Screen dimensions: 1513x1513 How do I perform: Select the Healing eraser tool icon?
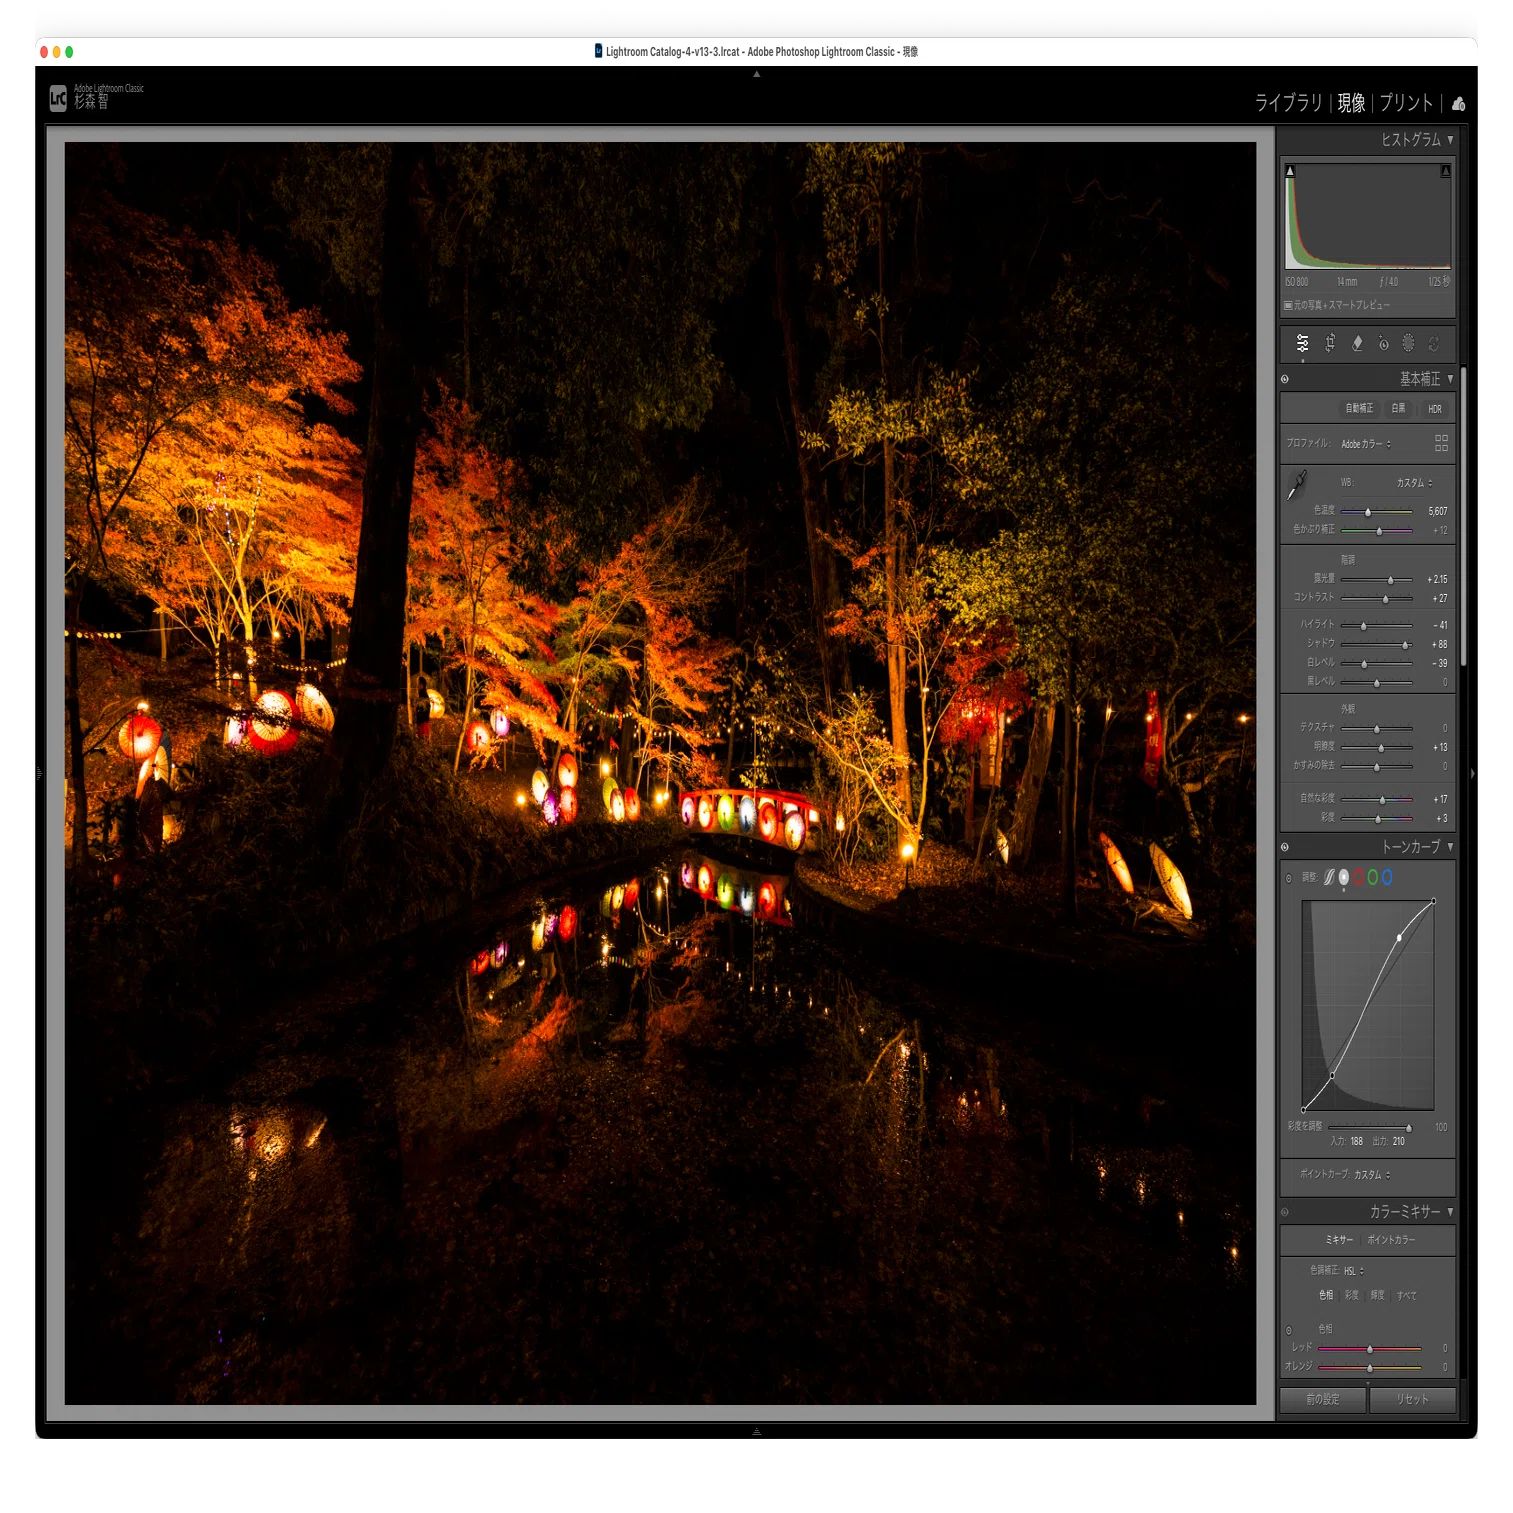pos(1357,343)
